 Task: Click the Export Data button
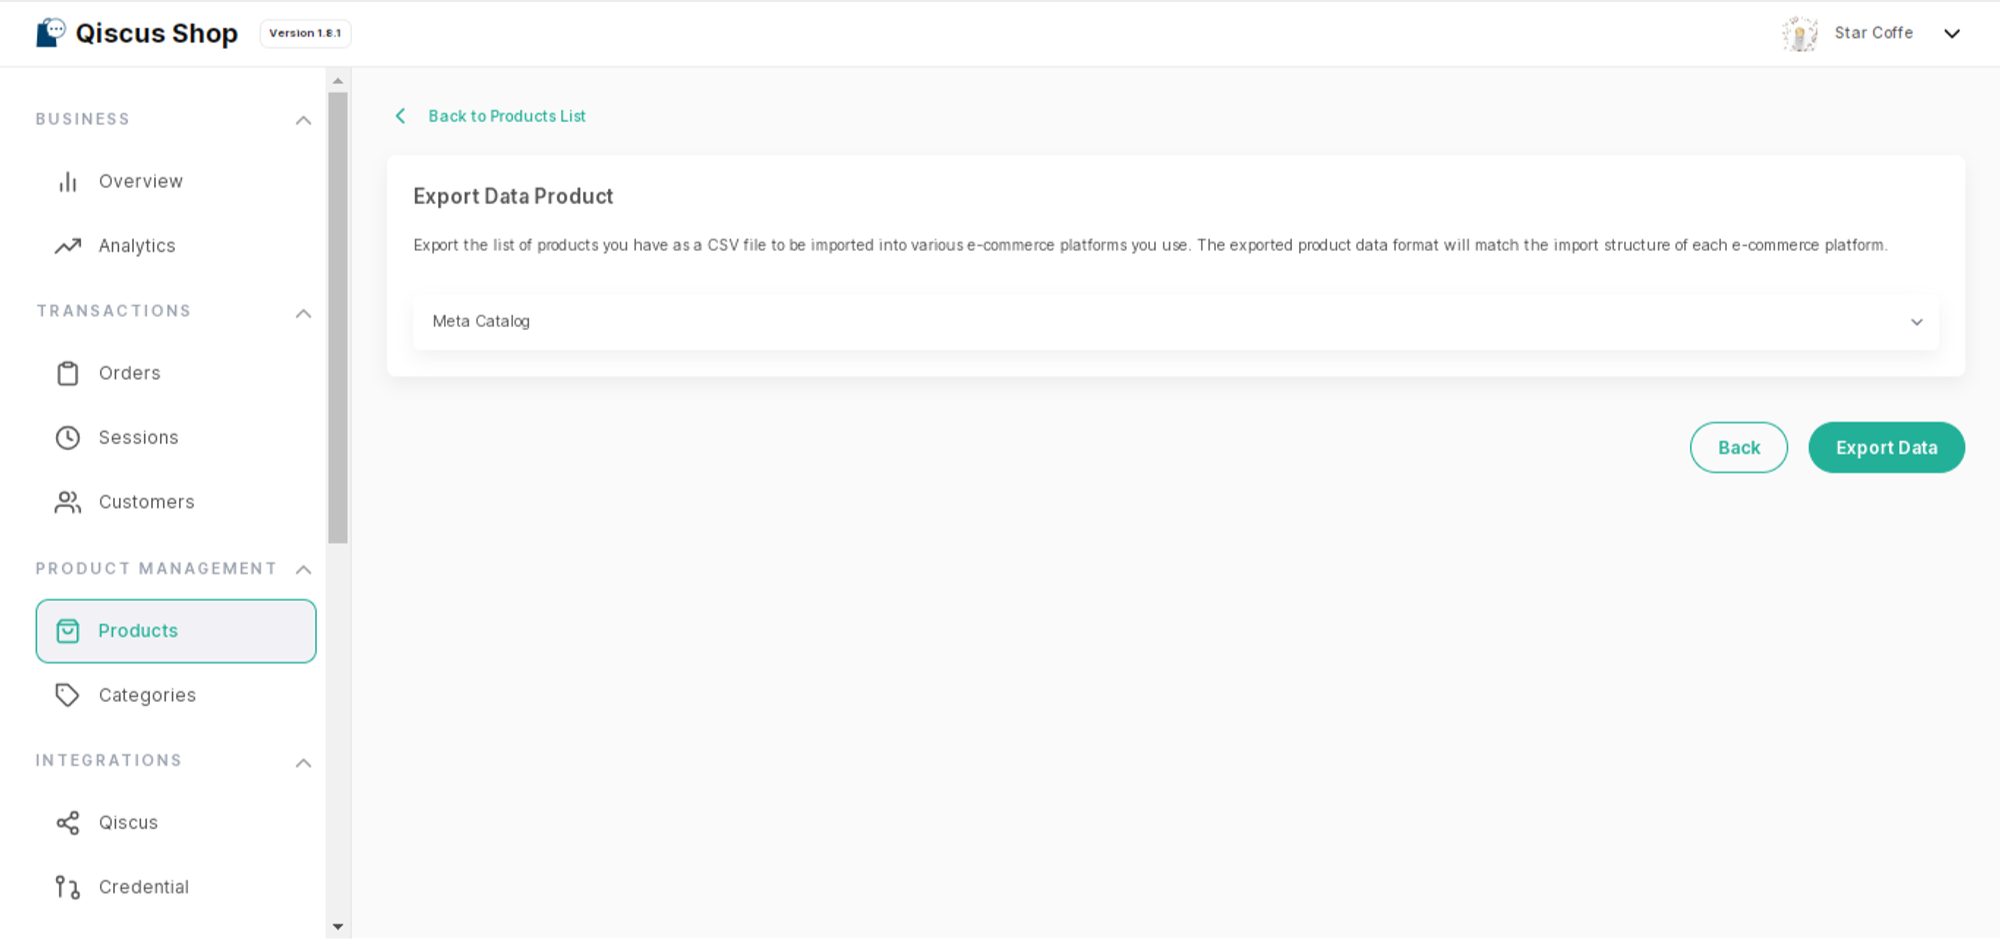pyautogui.click(x=1886, y=448)
